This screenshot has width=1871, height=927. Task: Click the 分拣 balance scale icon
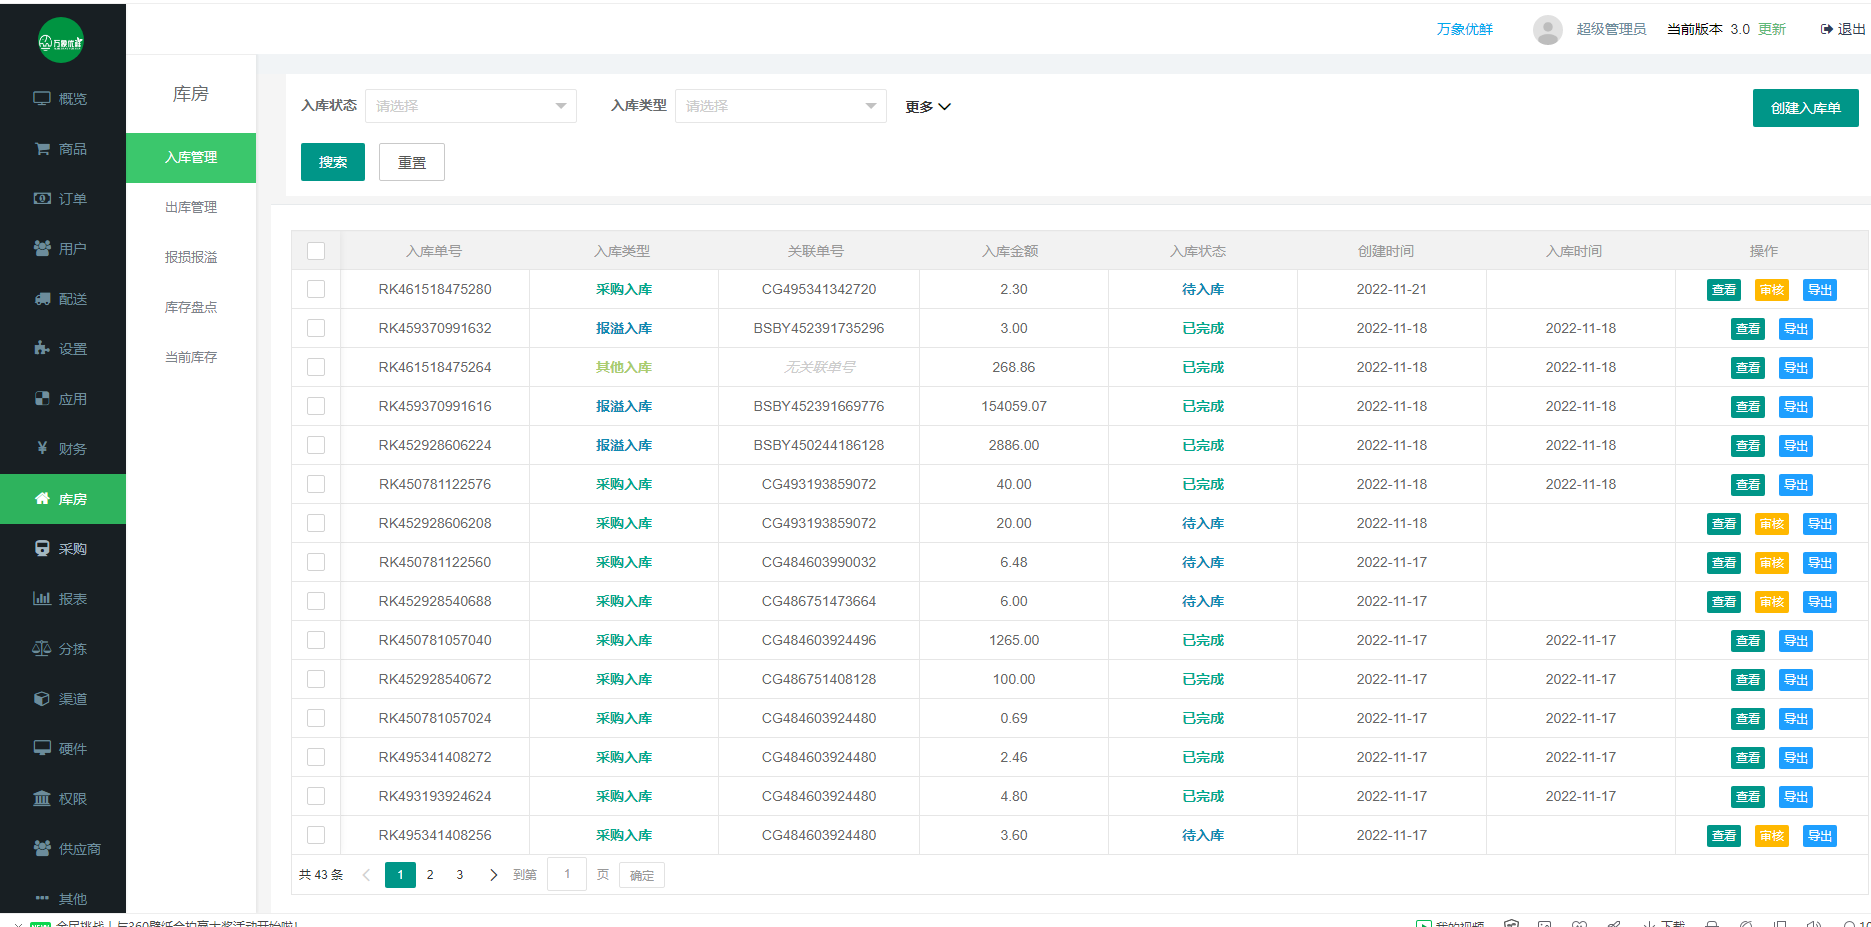[x=42, y=649]
